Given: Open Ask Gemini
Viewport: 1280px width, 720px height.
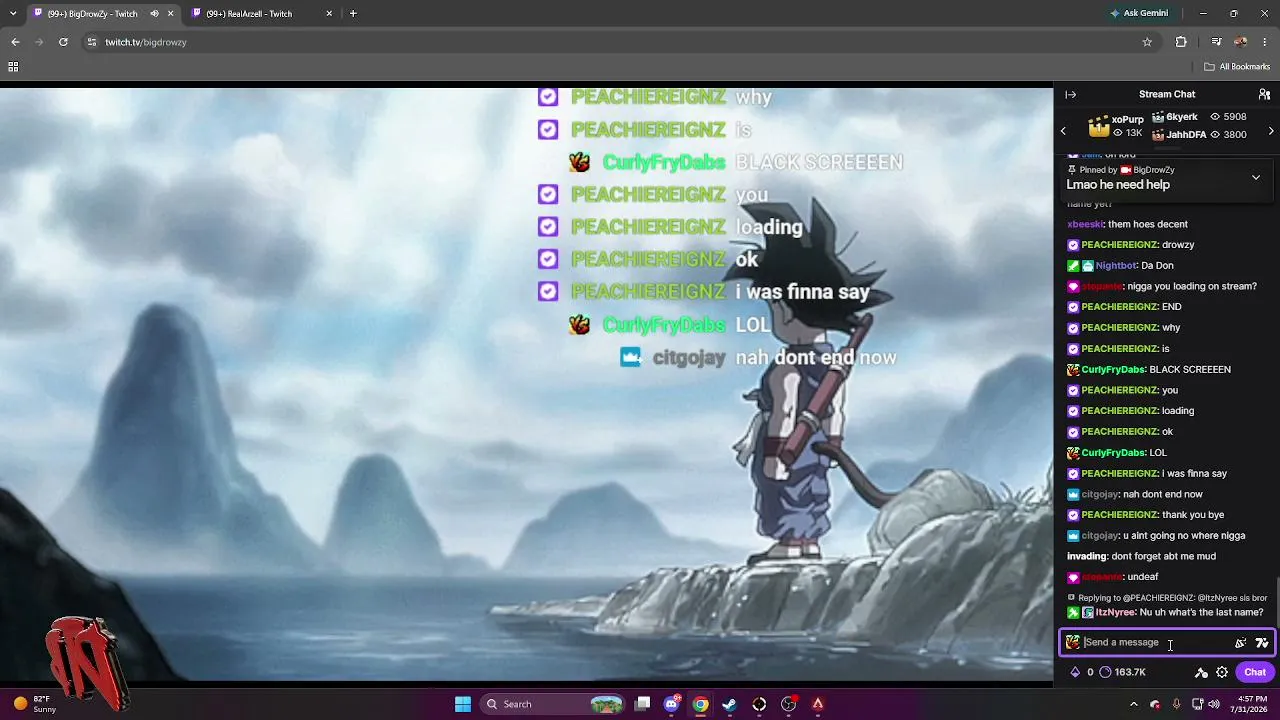Looking at the screenshot, I should coord(1138,14).
